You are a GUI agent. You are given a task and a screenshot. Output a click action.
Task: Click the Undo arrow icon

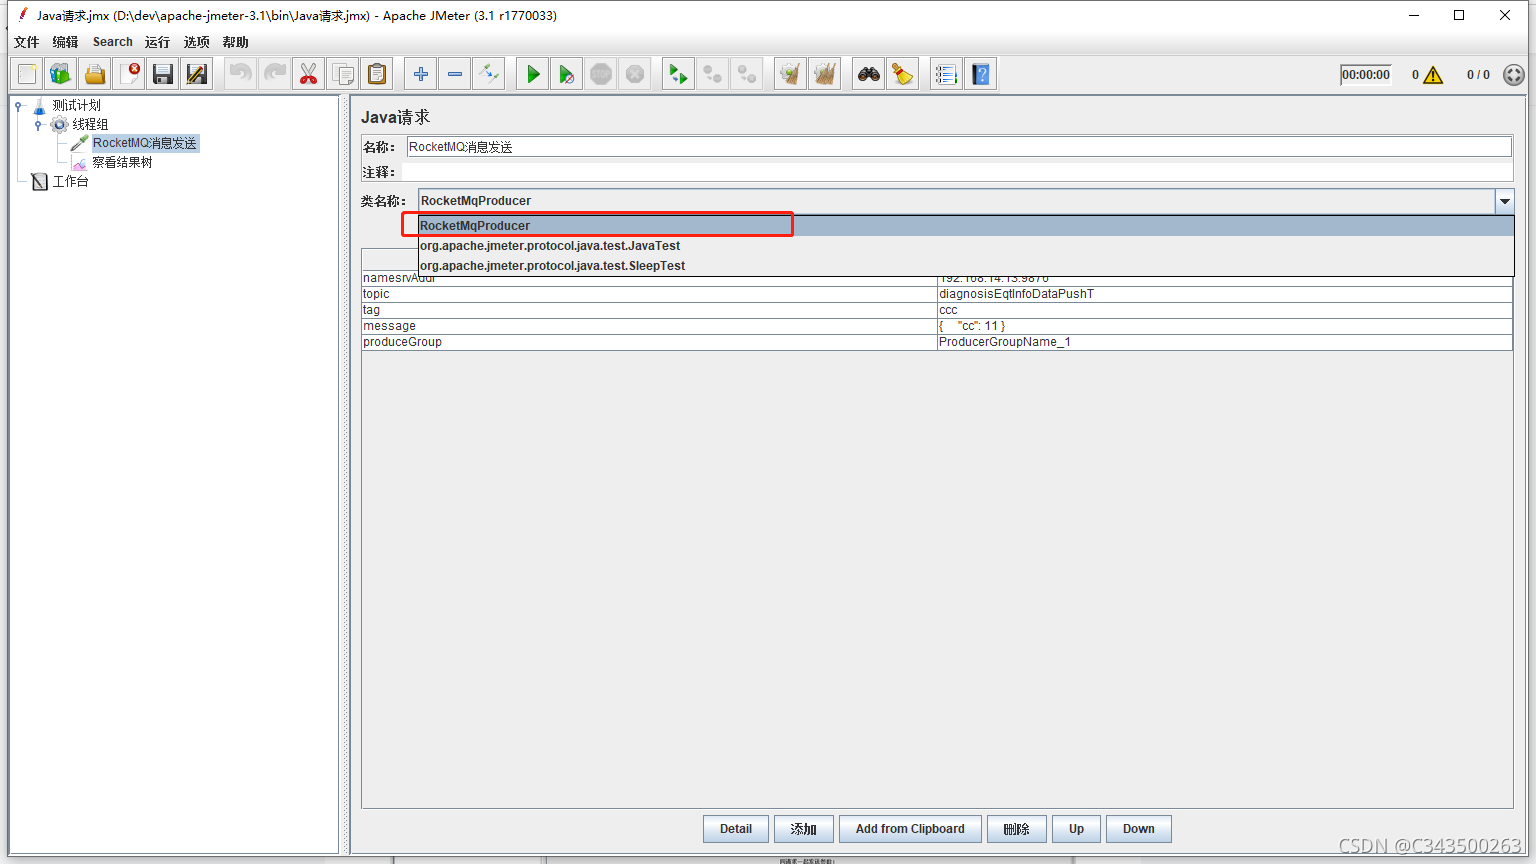[240, 74]
